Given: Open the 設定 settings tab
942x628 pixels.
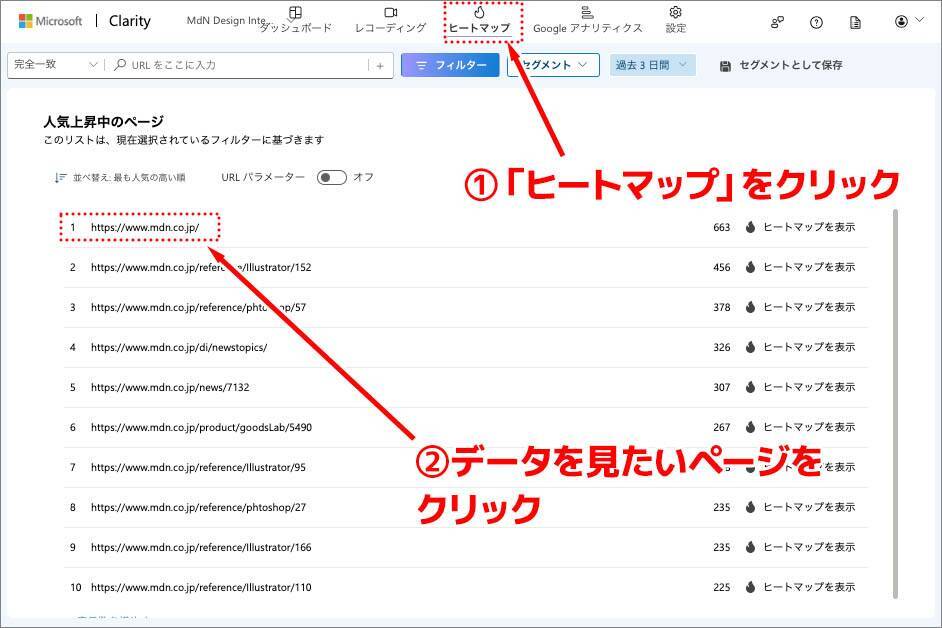Looking at the screenshot, I should tap(676, 20).
